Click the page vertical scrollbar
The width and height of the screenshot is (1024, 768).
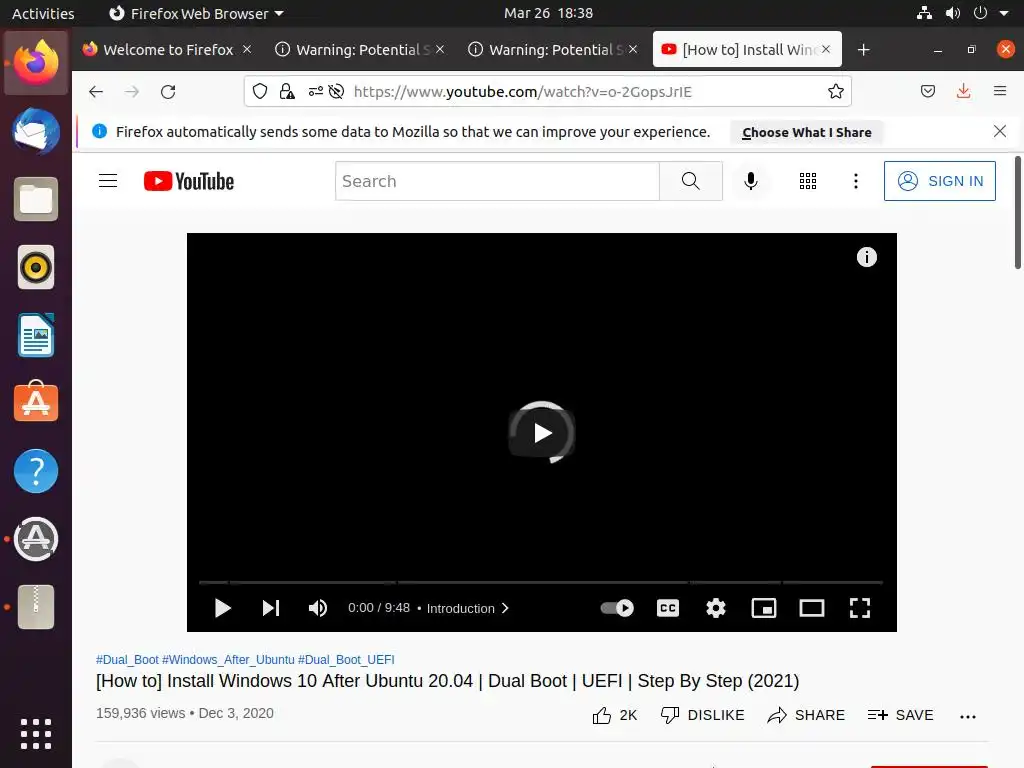1017,212
